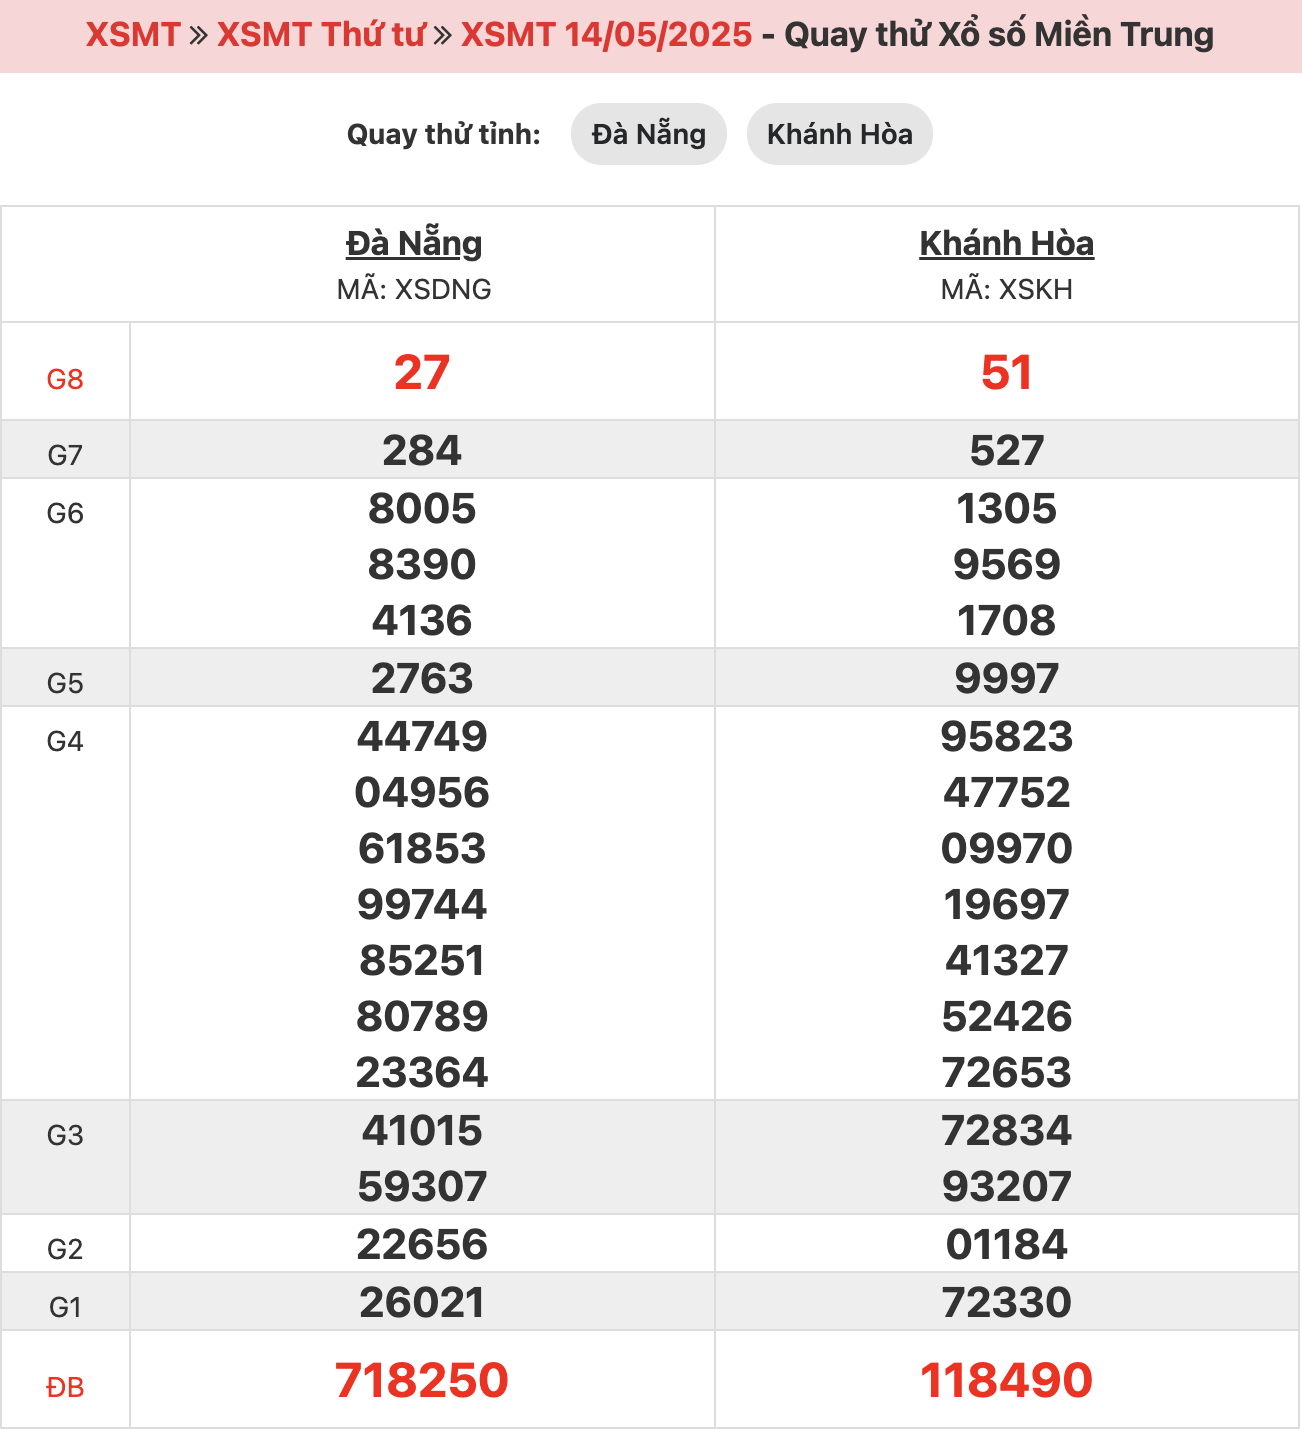
Task: Click the ĐB row label
Action: pos(65,1388)
